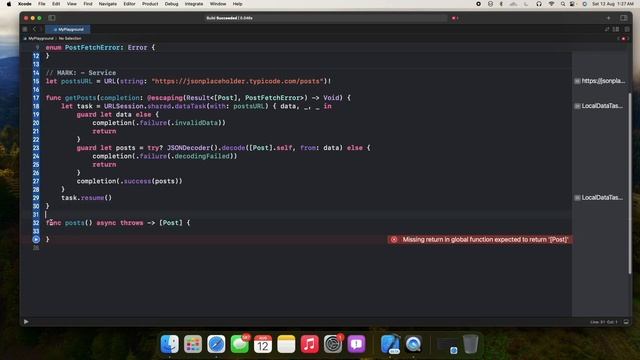Click the line 29 LocalDataTas... result text

point(602,198)
